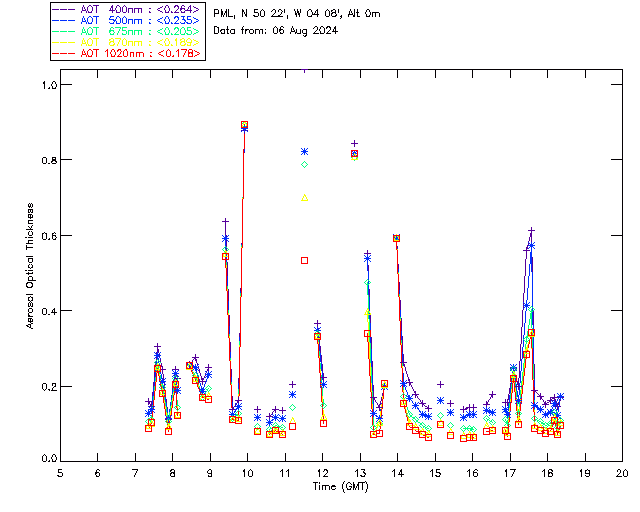Click the blue asterisk marker near 0.82 at 11.5h
The height and width of the screenshot is (512, 640).
point(304,151)
